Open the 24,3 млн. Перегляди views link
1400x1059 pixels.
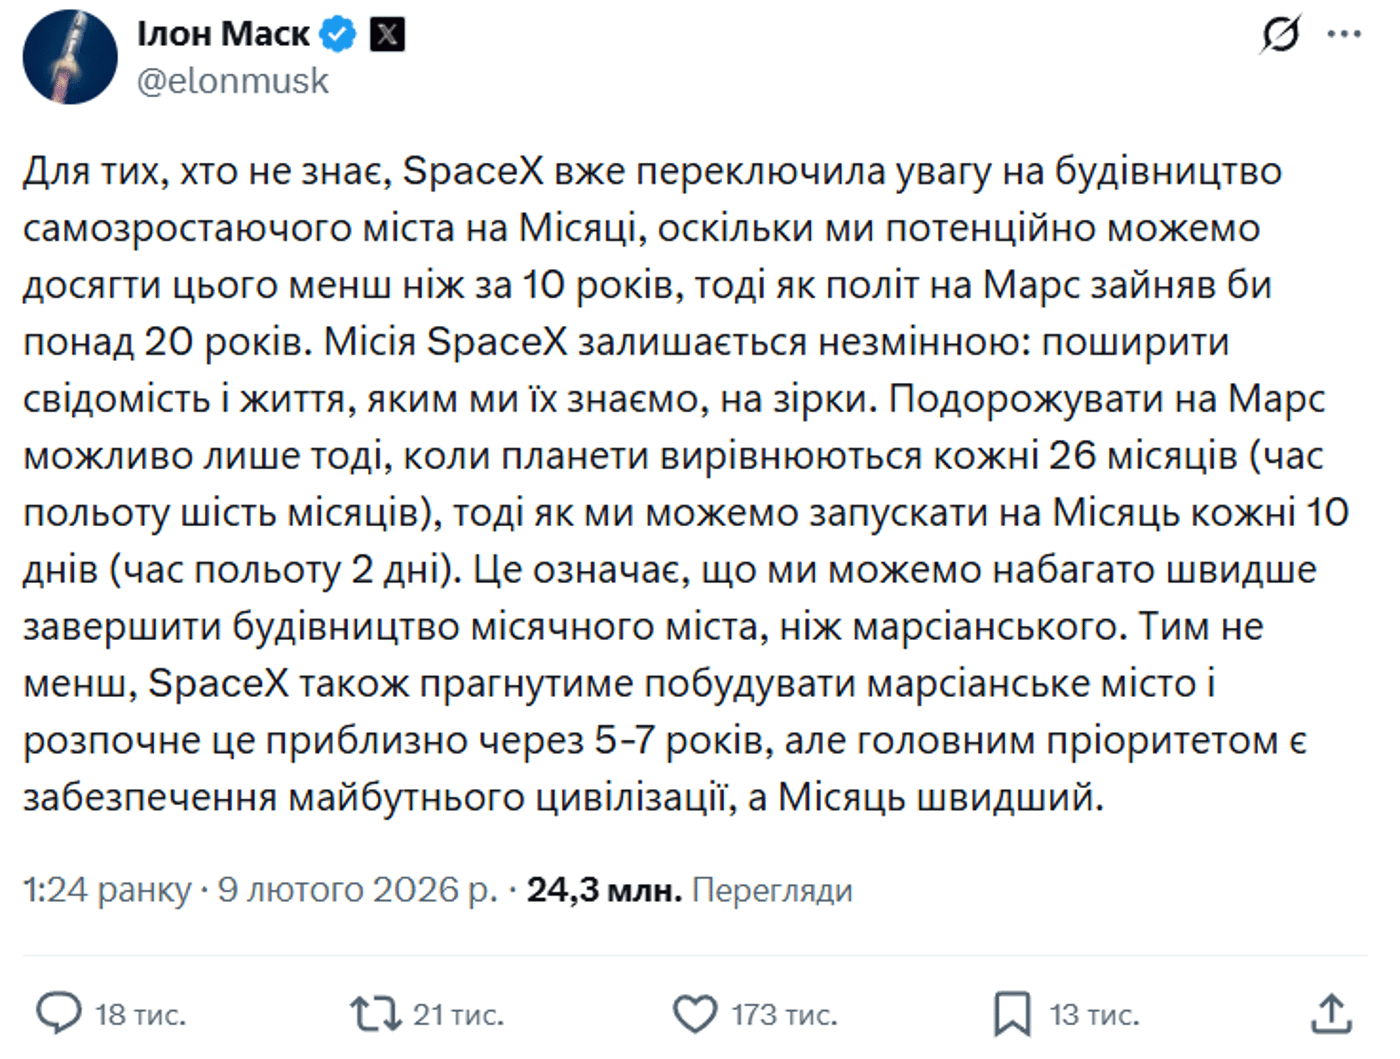[690, 886]
